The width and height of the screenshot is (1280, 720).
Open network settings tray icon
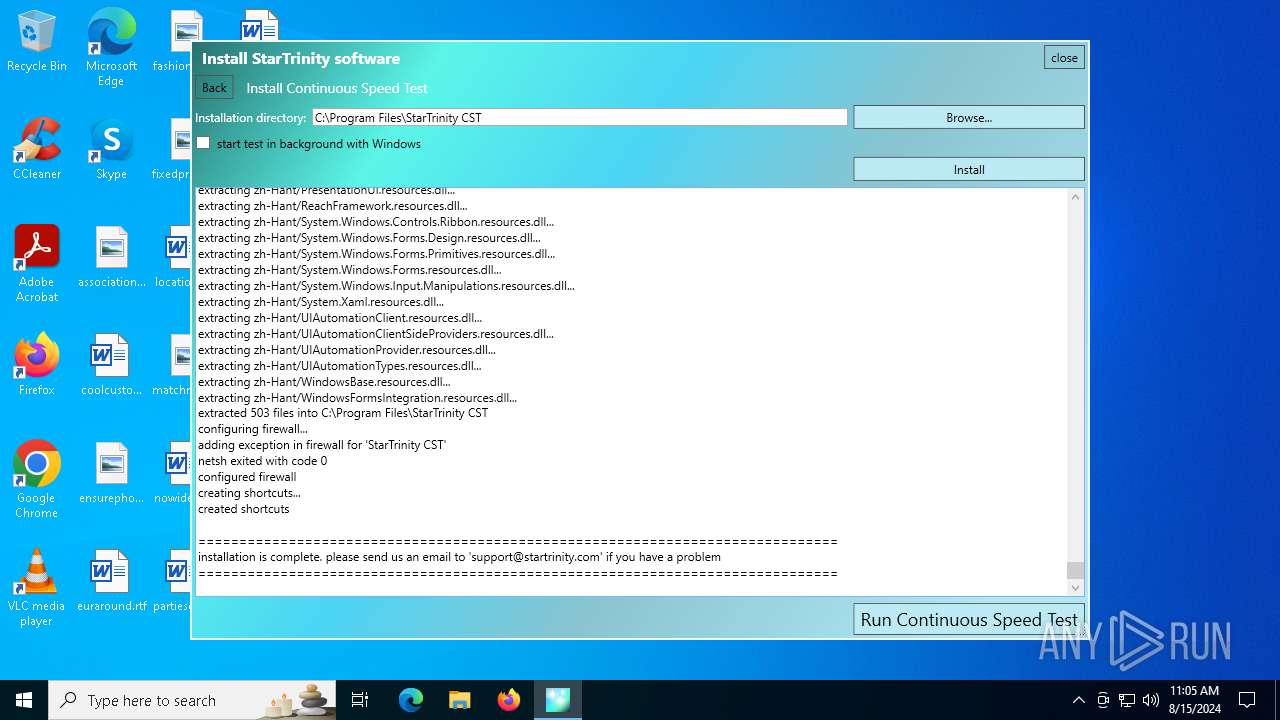(x=1127, y=700)
